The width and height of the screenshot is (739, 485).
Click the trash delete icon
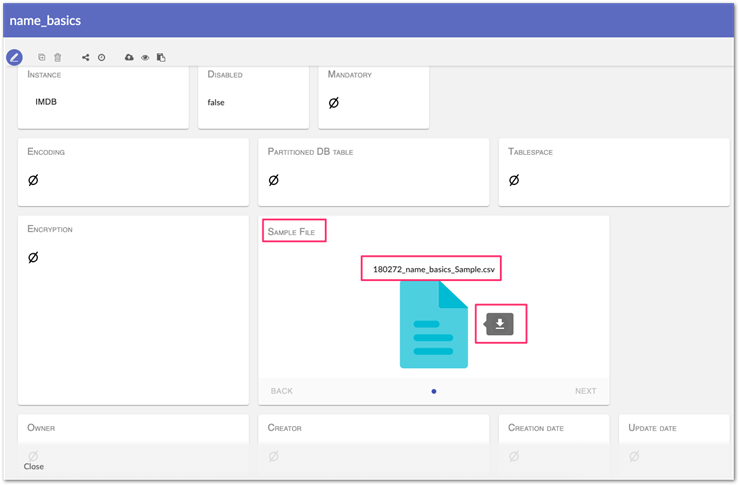point(57,57)
